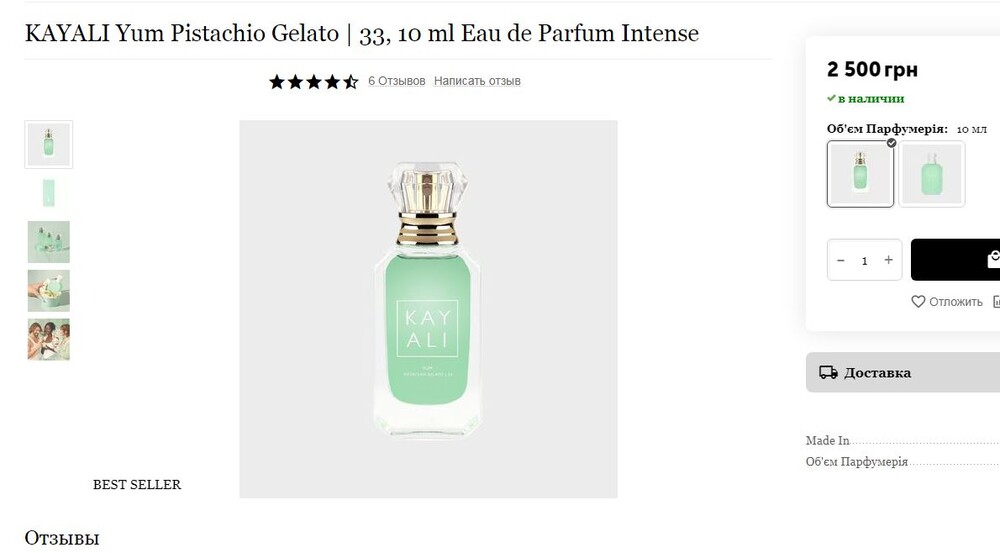The image size is (1000, 553).
Task: Select the second larger bottle volume option
Action: click(x=932, y=174)
